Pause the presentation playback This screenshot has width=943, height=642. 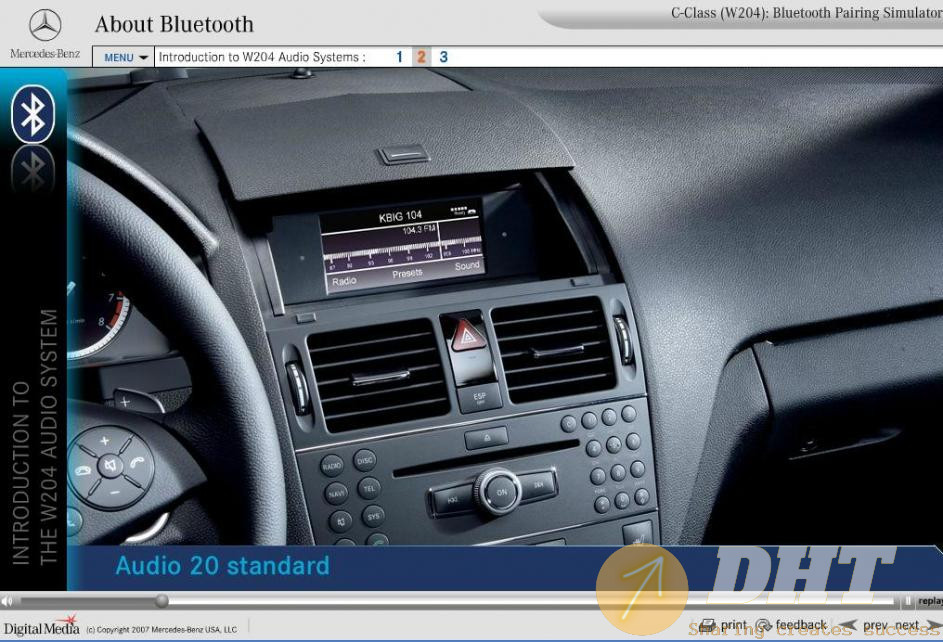tap(908, 601)
